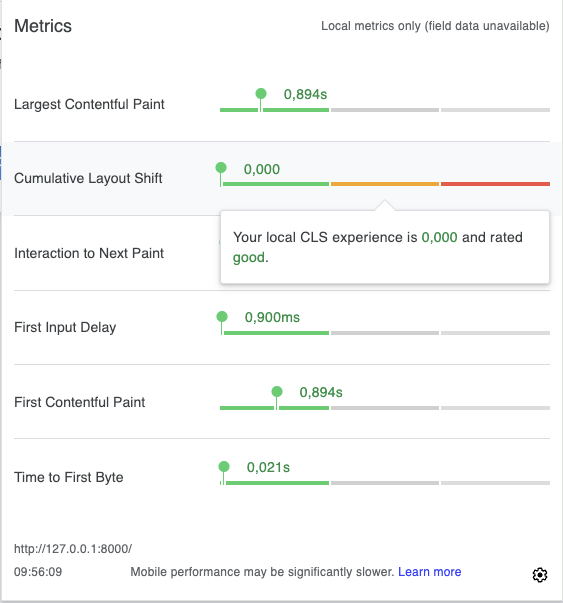The height and width of the screenshot is (603, 563).
Task: Click the Time to First Byte marker dot
Action: 224,466
